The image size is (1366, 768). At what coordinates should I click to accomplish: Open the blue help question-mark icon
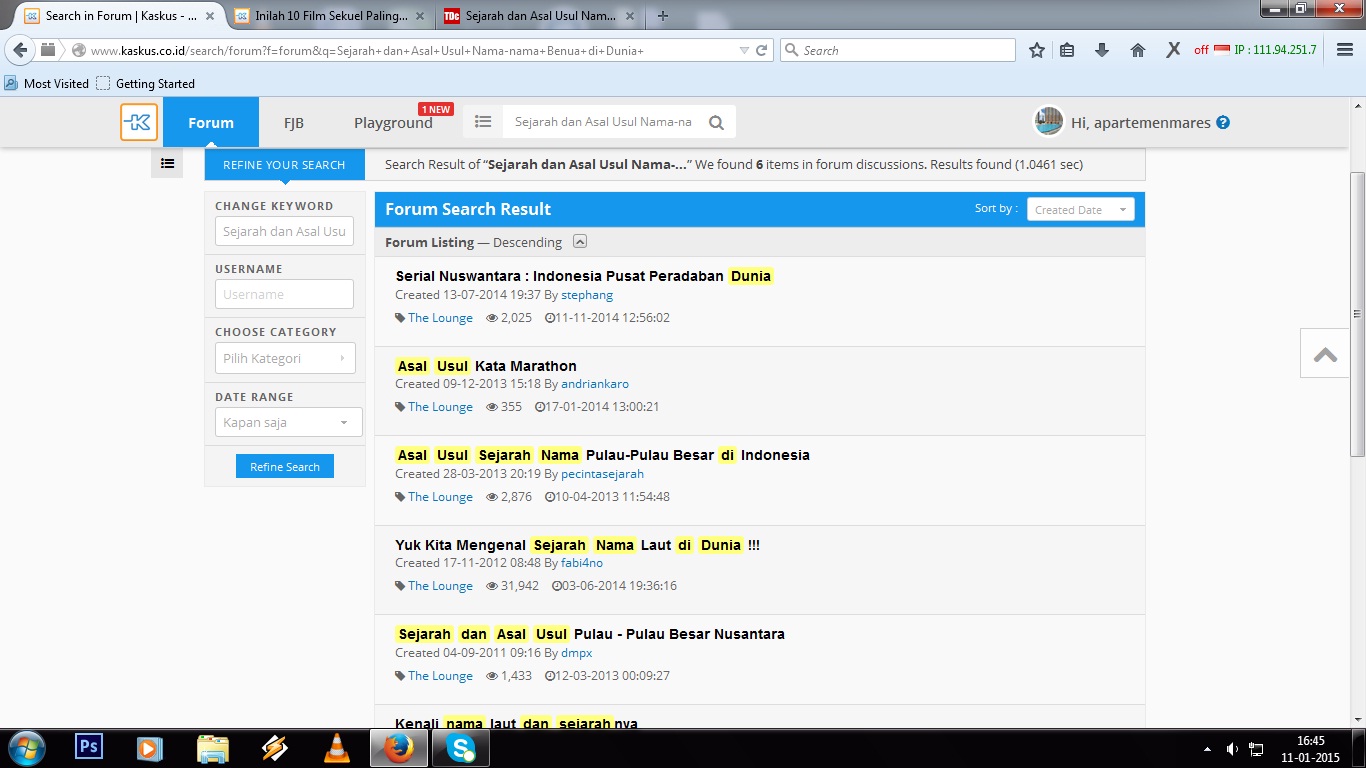coord(1223,123)
